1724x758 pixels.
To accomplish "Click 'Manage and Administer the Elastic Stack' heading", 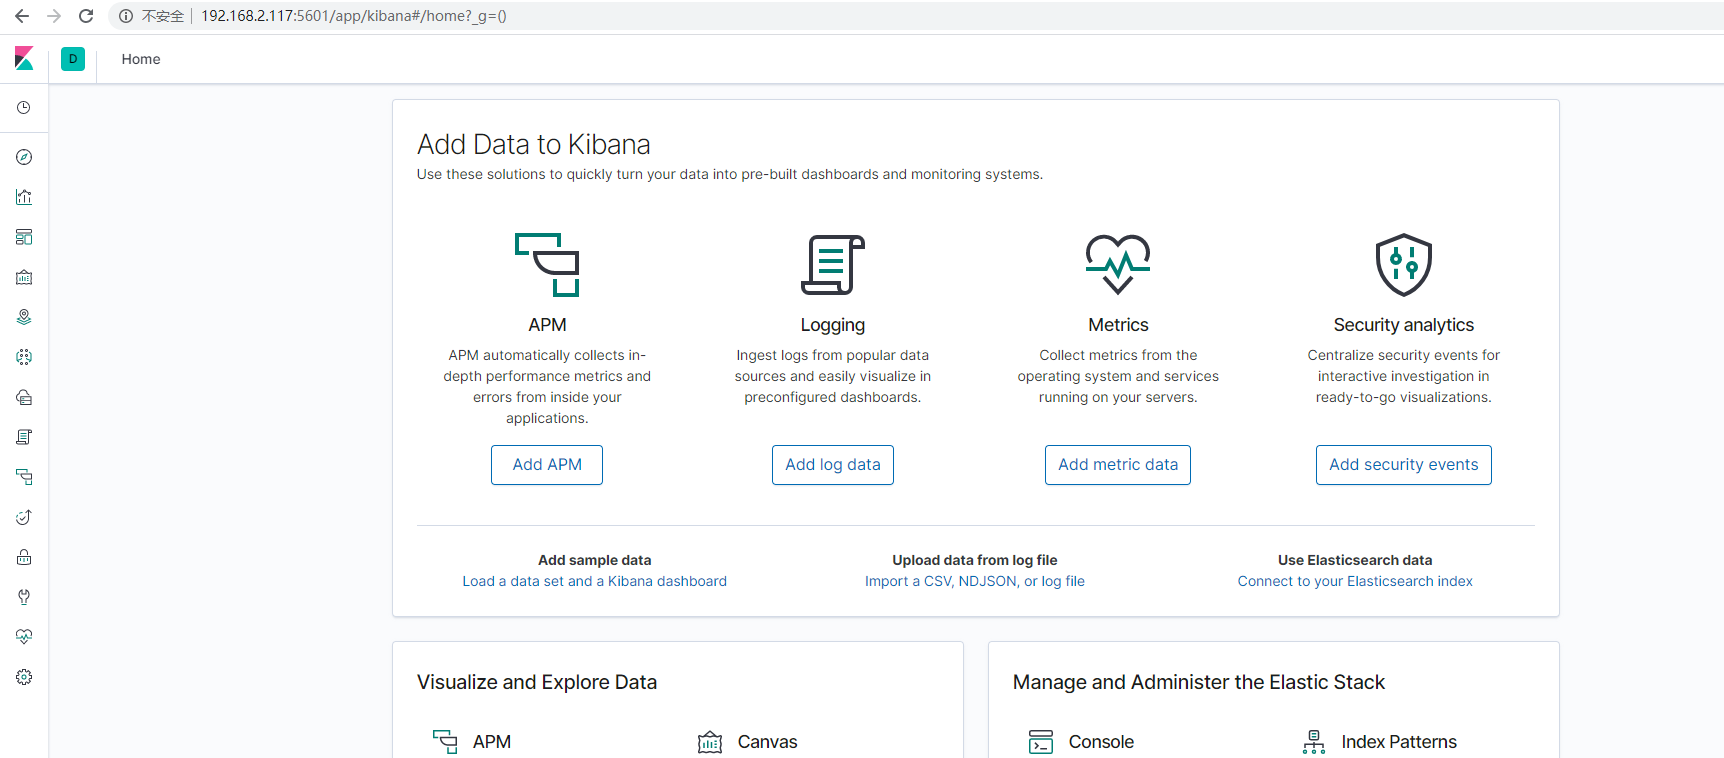I will (x=1199, y=682).
